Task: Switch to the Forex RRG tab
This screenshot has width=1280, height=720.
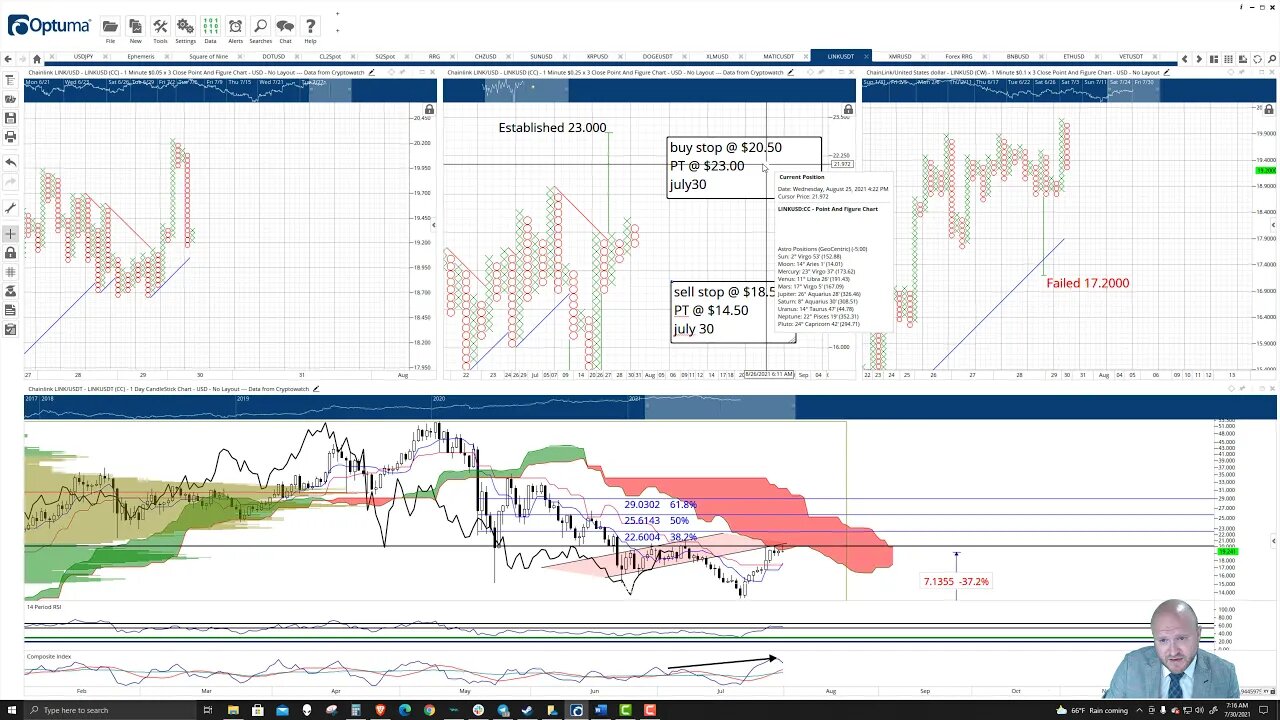Action: point(959,57)
